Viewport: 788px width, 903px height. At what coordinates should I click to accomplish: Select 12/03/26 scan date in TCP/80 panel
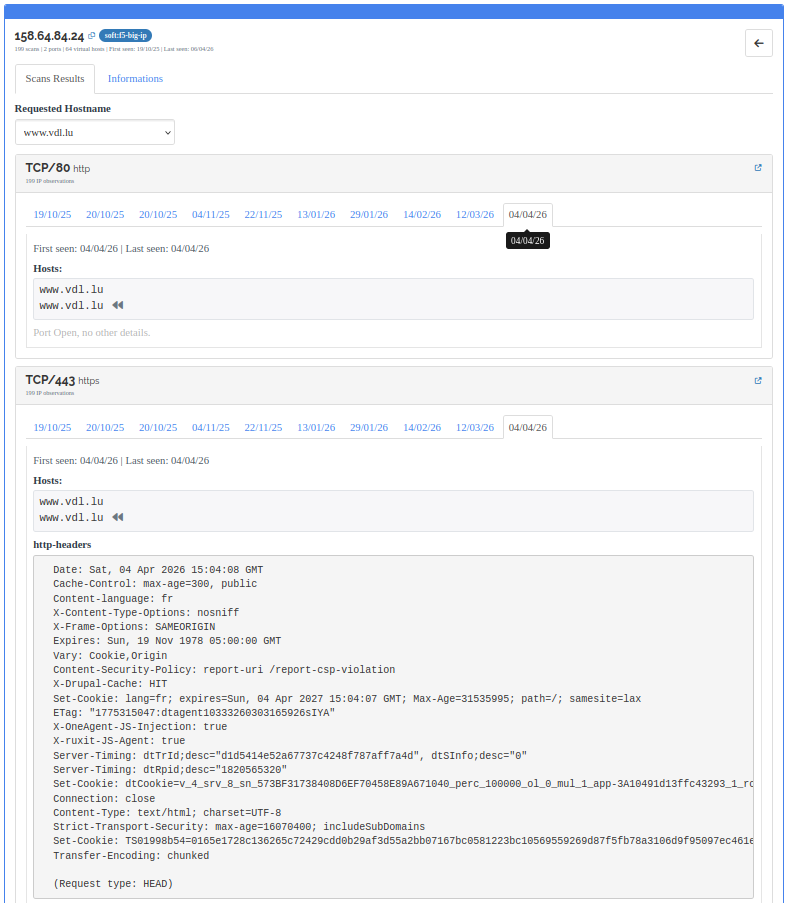474,215
